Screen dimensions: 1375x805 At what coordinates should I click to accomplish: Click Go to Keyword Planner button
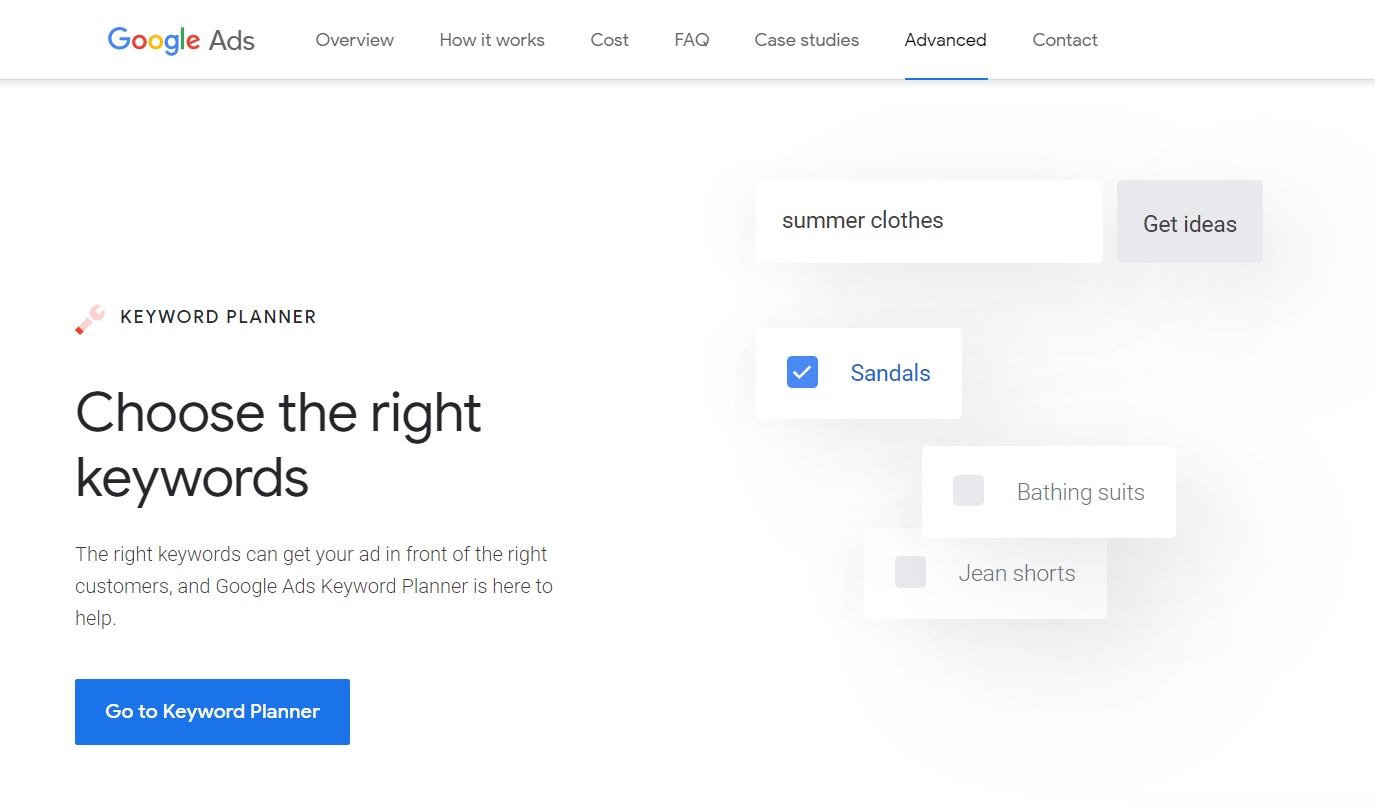tap(212, 712)
